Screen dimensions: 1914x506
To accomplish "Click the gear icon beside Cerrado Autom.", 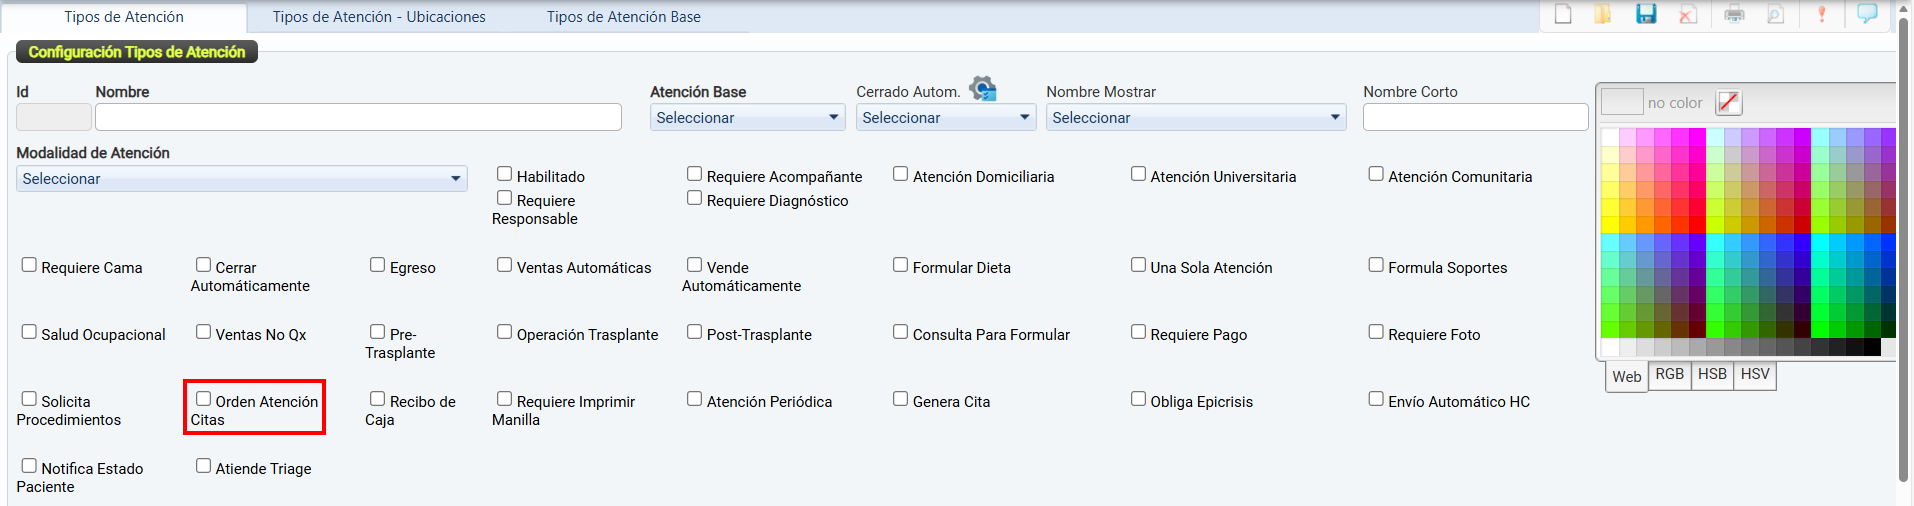I will point(983,89).
